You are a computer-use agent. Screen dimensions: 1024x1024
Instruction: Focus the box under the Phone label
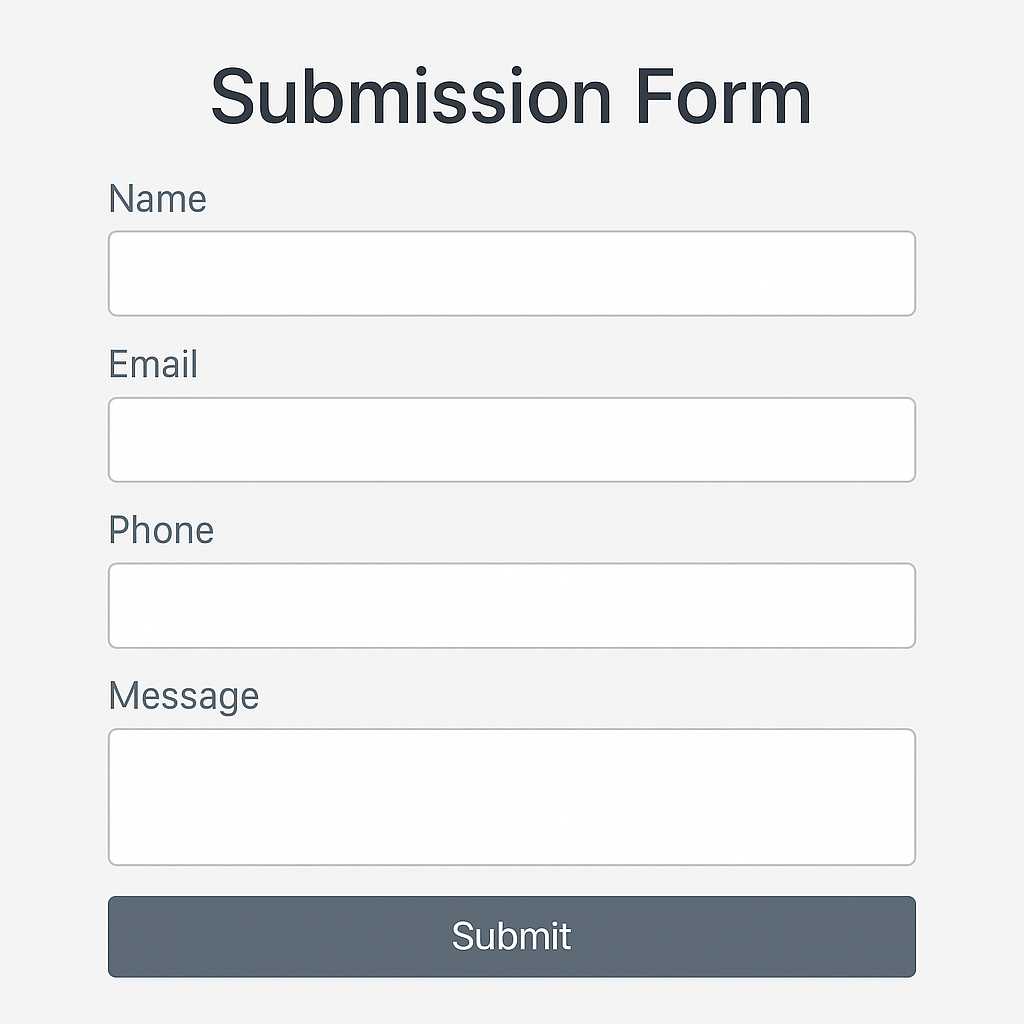pyautogui.click(x=511, y=605)
